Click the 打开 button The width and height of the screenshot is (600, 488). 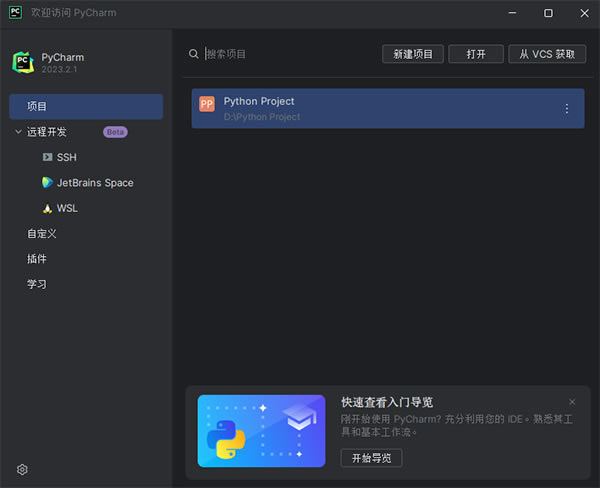(x=476, y=54)
